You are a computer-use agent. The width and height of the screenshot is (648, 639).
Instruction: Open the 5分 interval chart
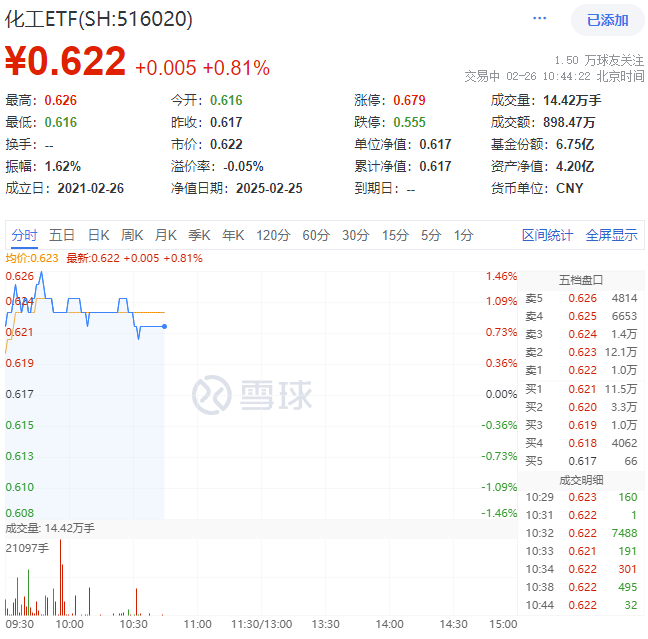click(430, 235)
